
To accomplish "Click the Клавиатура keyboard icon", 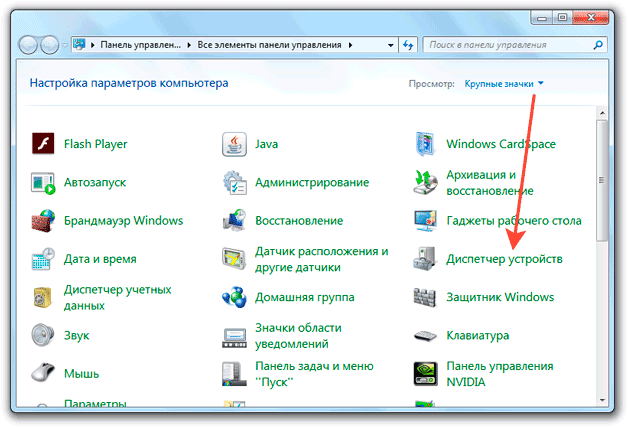I will [425, 336].
